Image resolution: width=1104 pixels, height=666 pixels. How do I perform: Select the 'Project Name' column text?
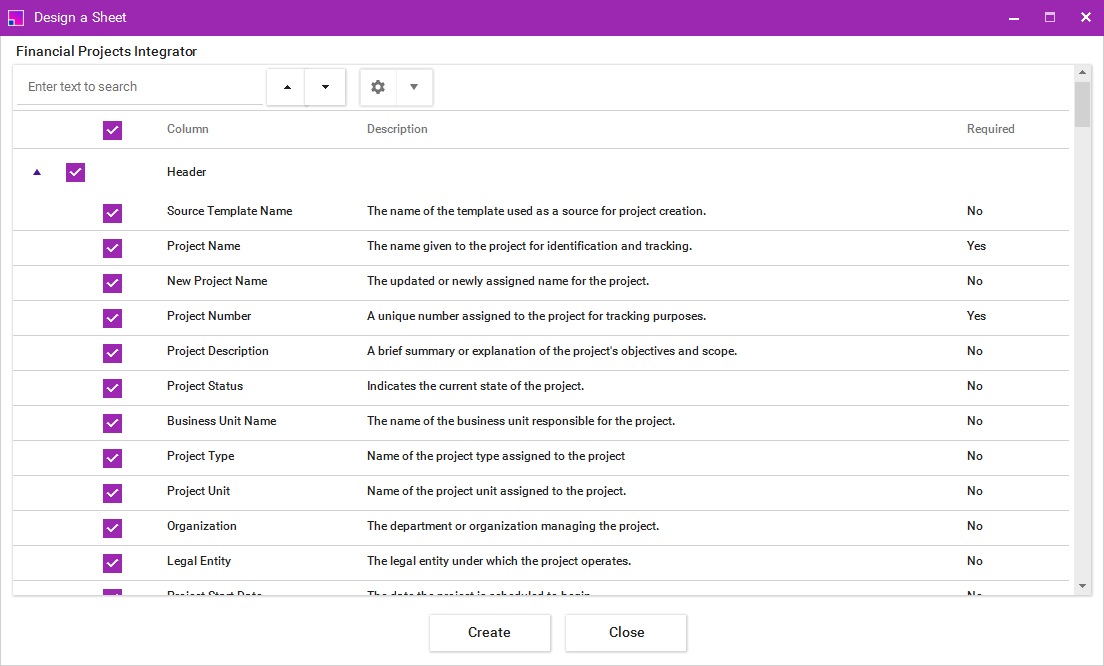pos(203,246)
